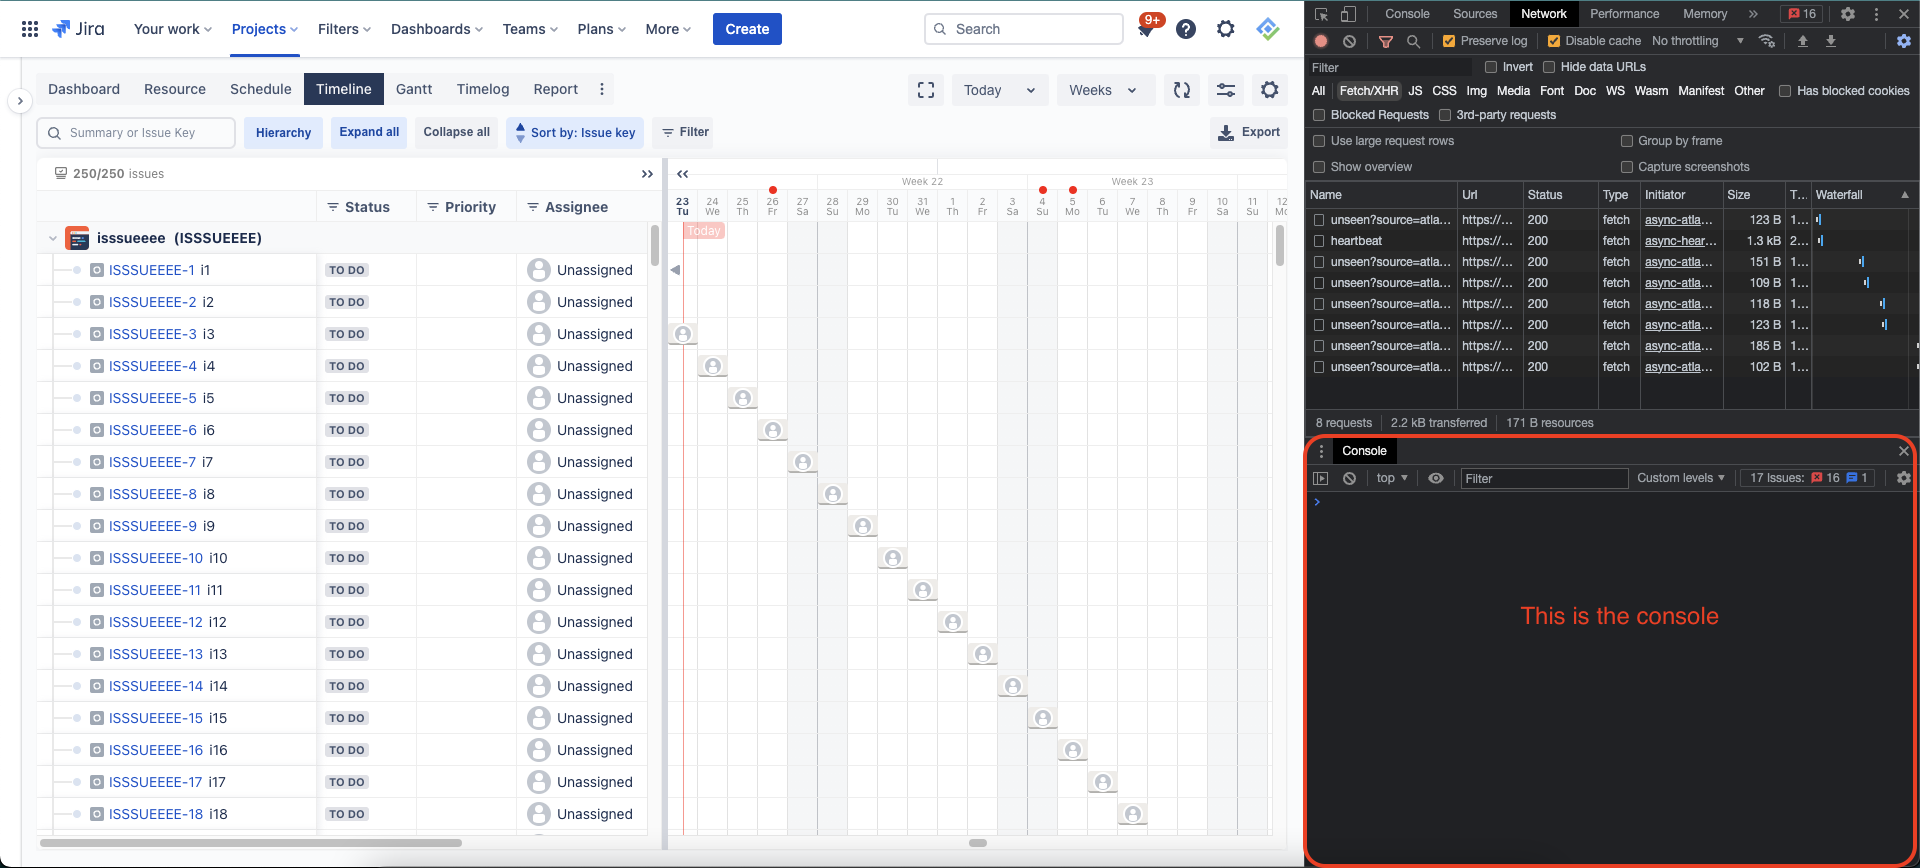Switch to the Gantt tab
The image size is (1920, 868).
pyautogui.click(x=414, y=89)
